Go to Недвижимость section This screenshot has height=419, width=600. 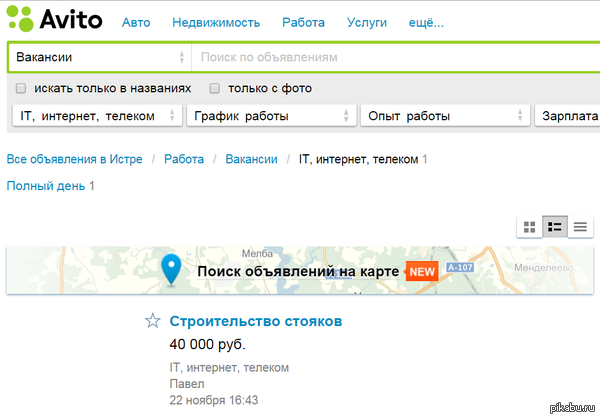[x=216, y=22]
